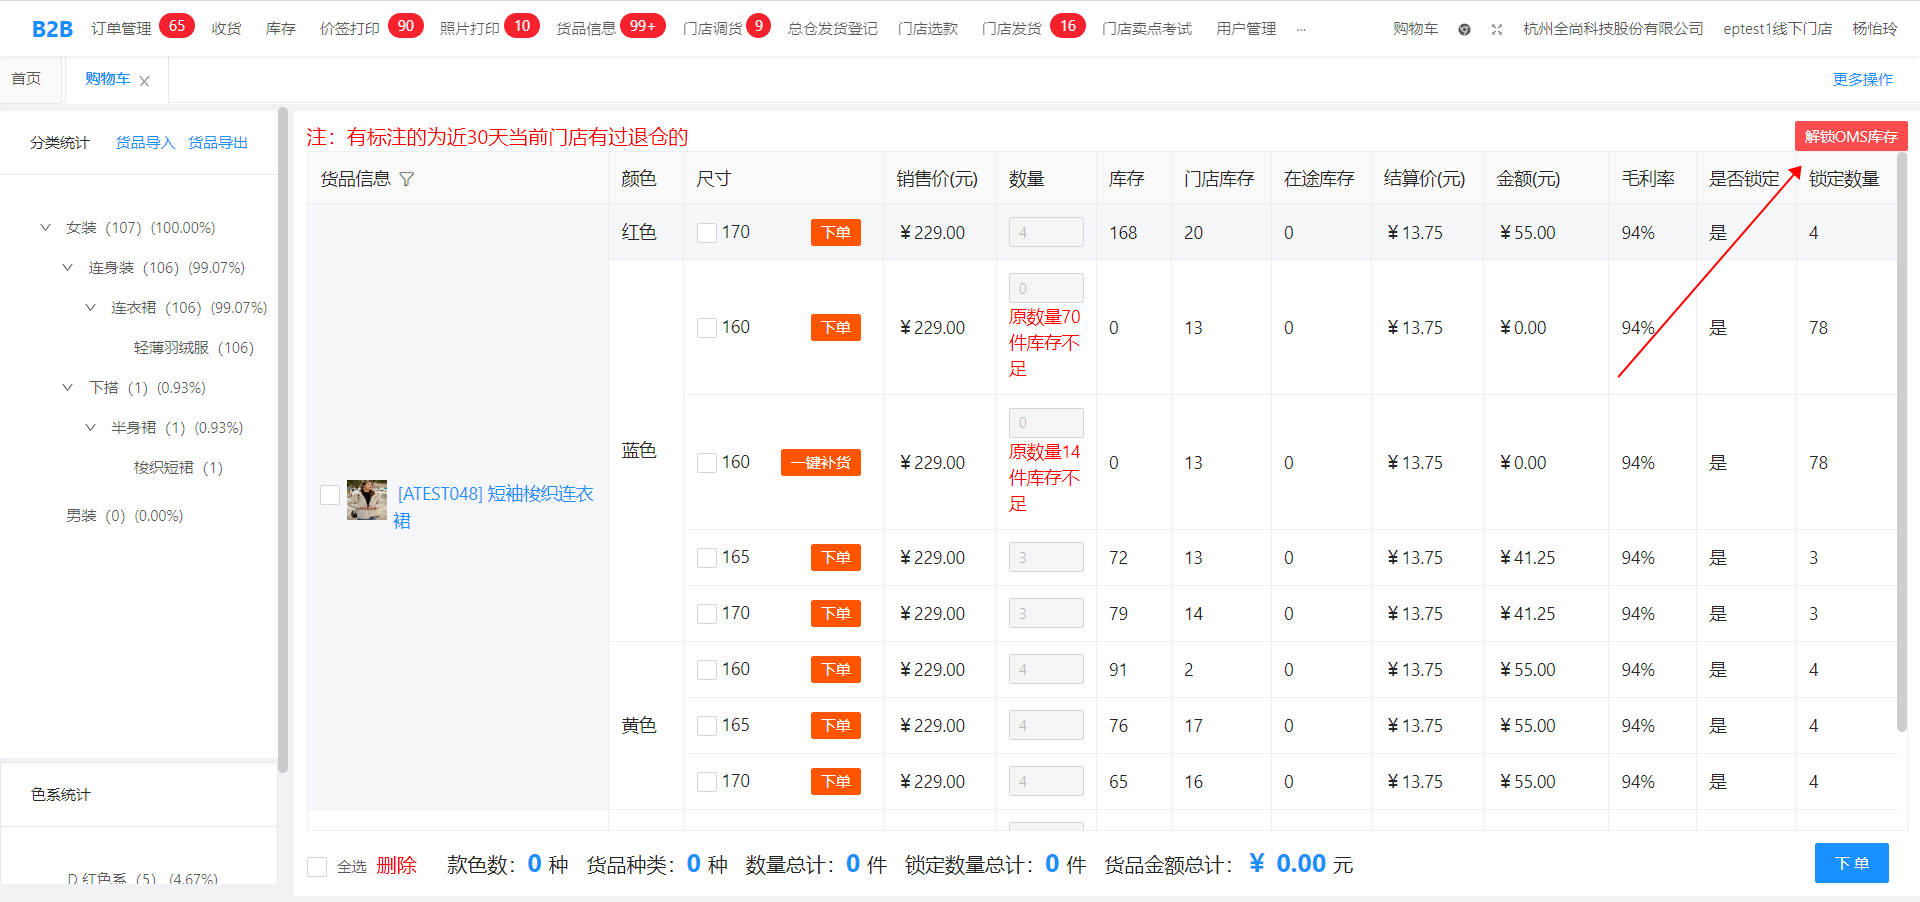Screen dimensions: 1920x902
Task: Collapse the 女装 category tree node
Action: click(45, 228)
